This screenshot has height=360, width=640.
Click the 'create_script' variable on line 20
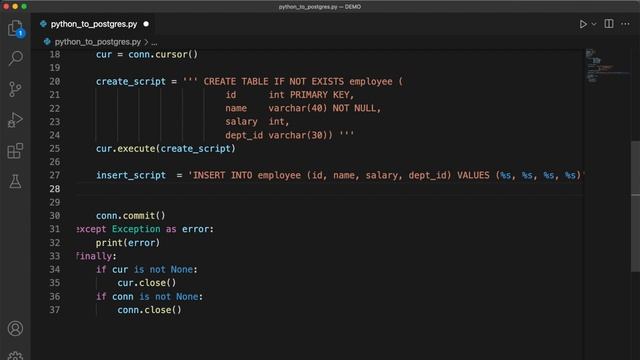tap(131, 82)
